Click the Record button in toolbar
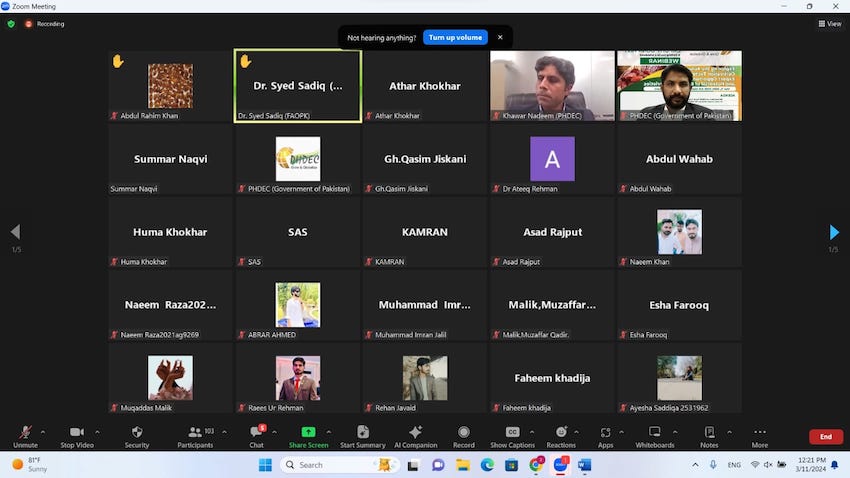The width and height of the screenshot is (850, 478). point(463,435)
